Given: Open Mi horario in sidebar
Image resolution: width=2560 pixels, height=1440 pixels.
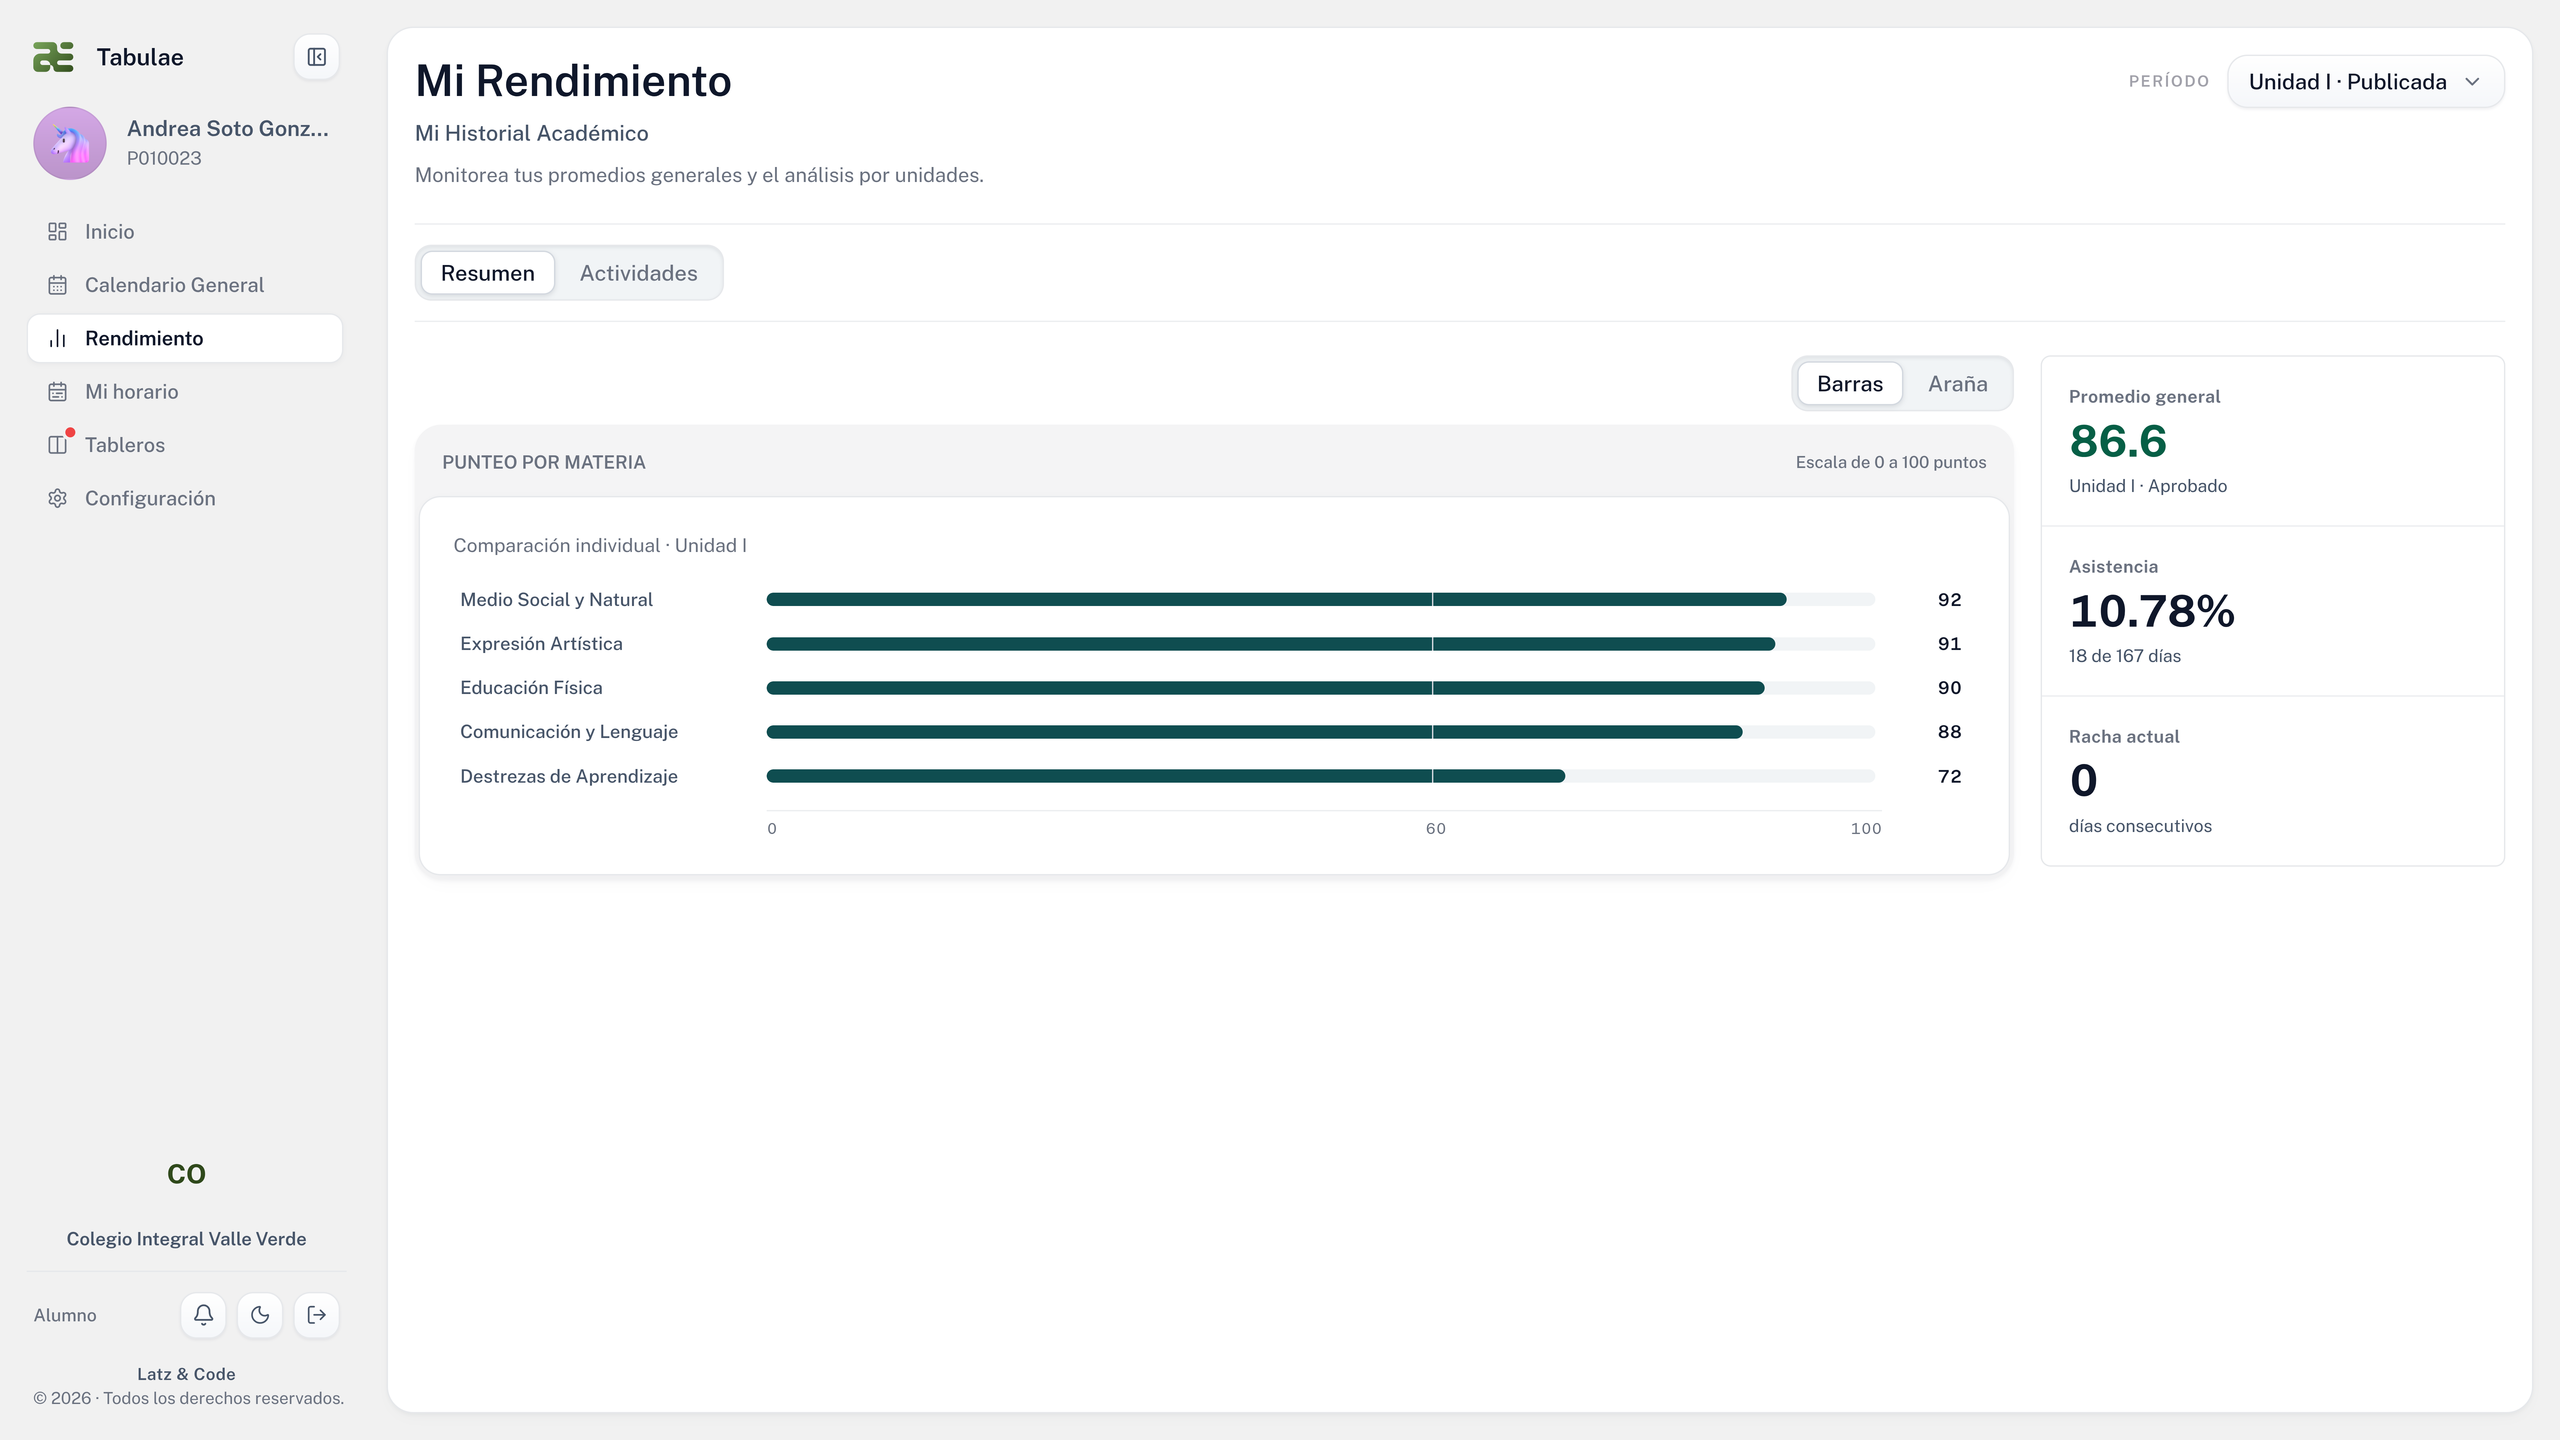Looking at the screenshot, I should pyautogui.click(x=185, y=392).
